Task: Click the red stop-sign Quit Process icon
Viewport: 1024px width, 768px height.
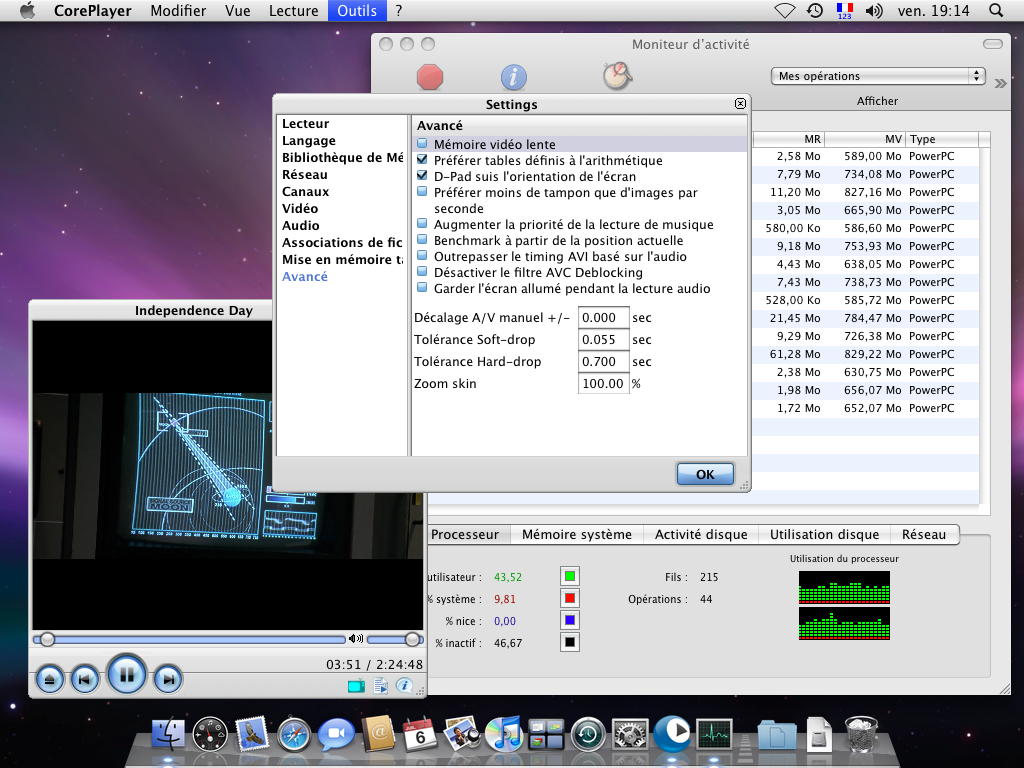Action: (x=430, y=77)
